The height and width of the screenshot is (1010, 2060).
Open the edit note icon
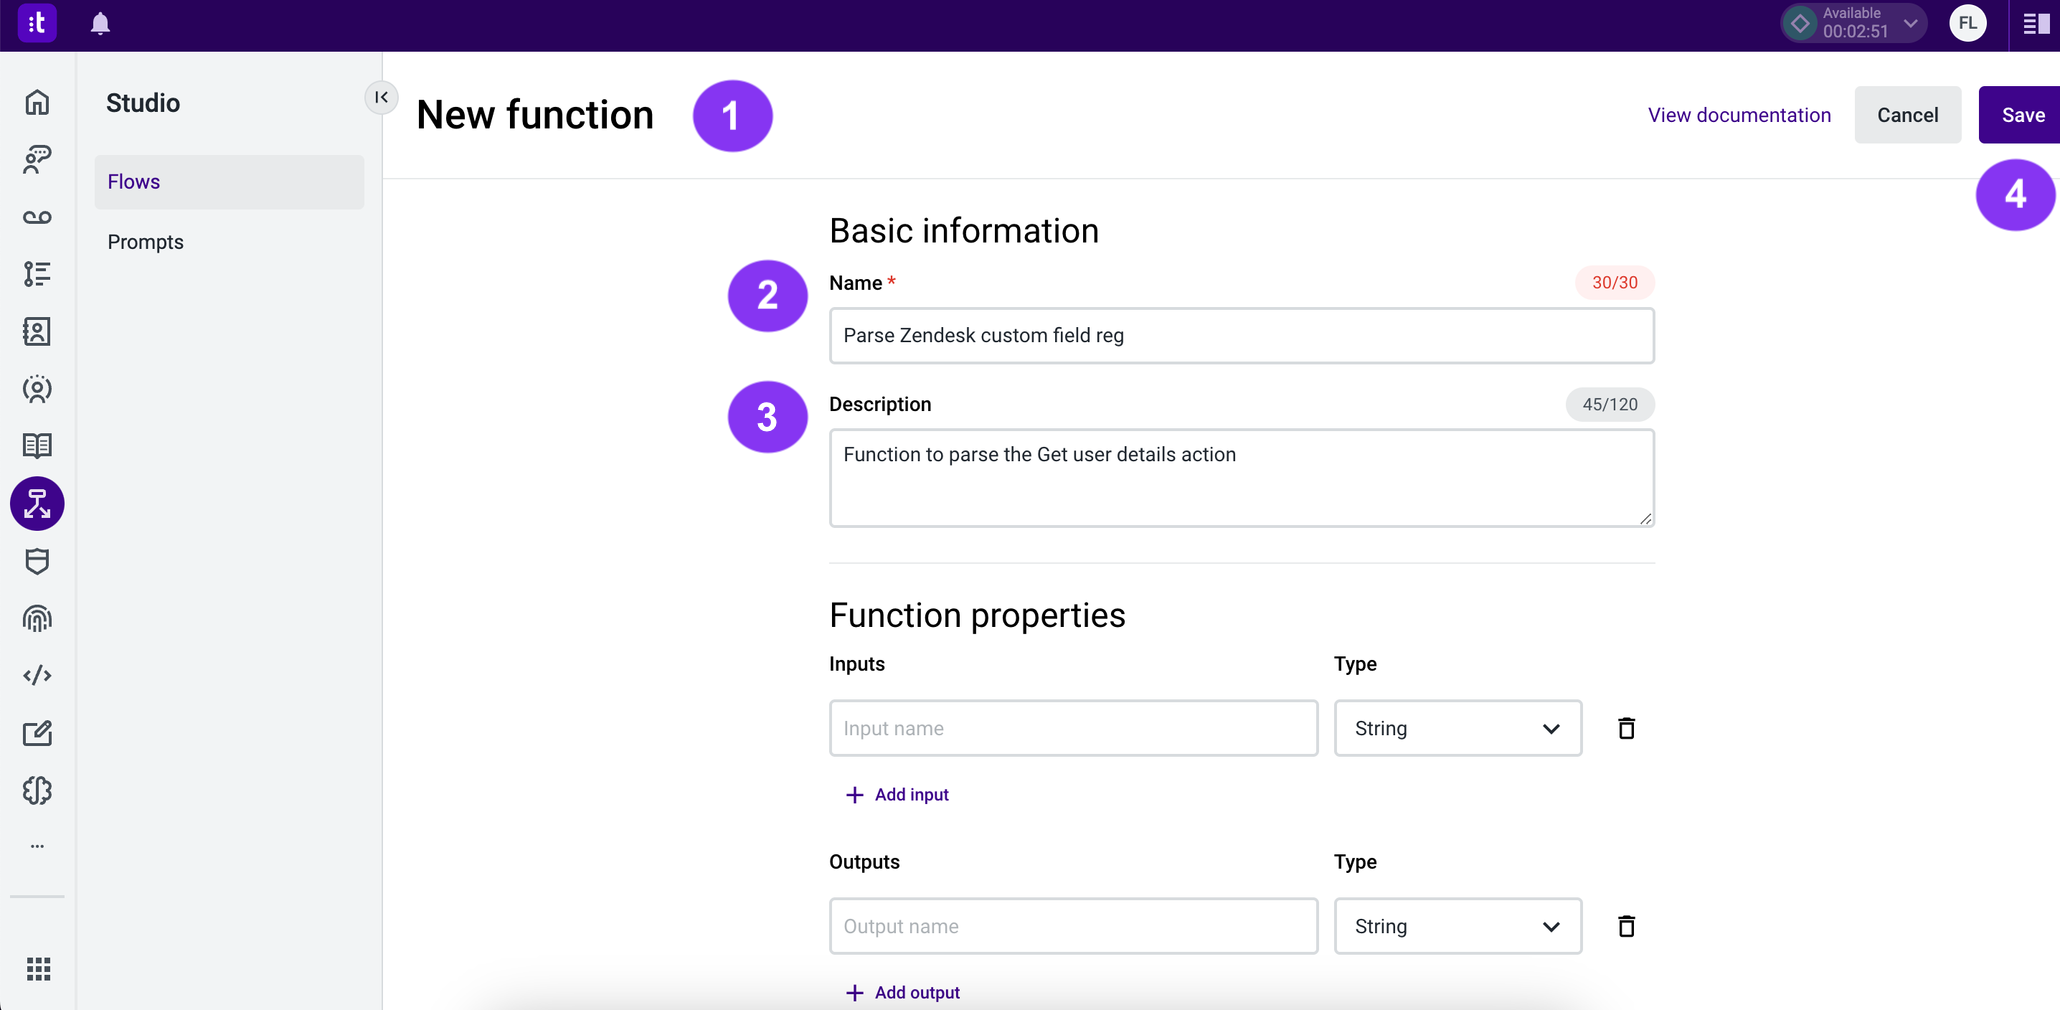[37, 733]
